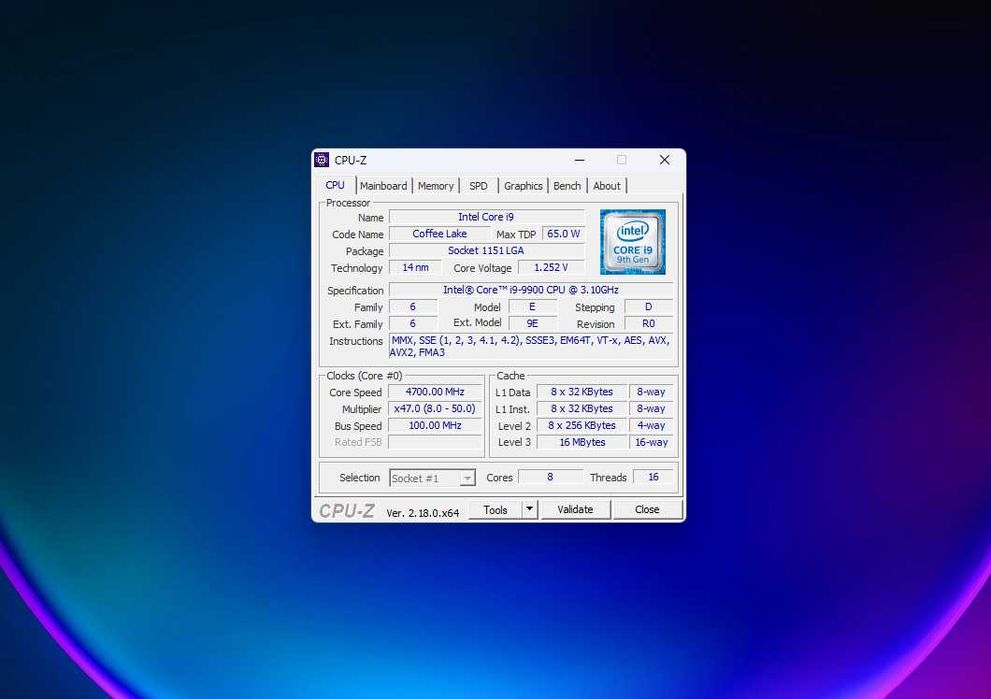Switch to the Mainboard tab
The width and height of the screenshot is (991, 699).
point(383,186)
